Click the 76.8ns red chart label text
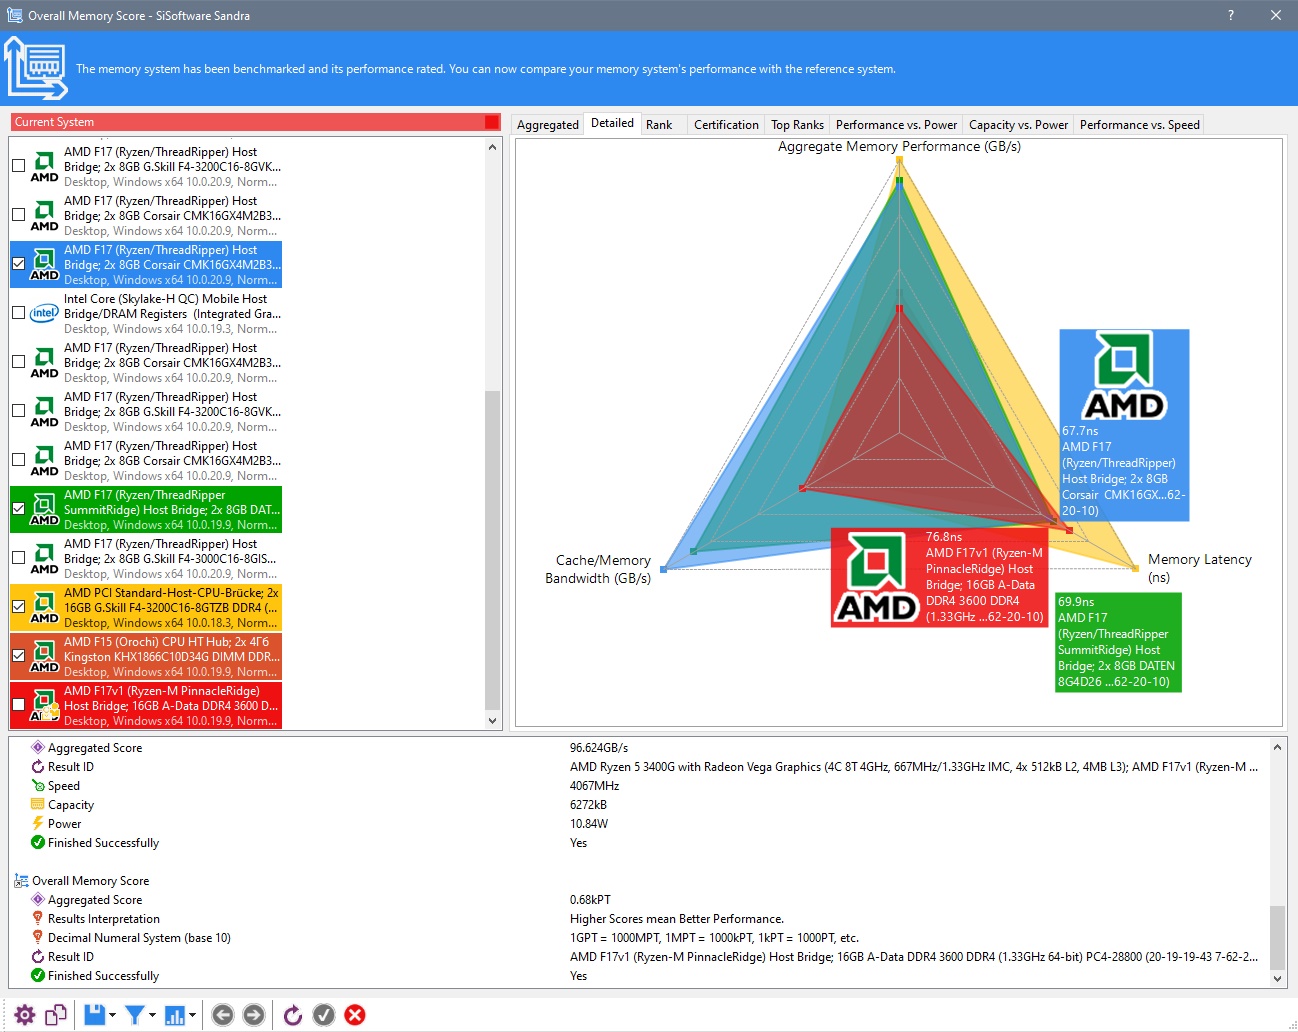1298x1032 pixels. [x=984, y=577]
